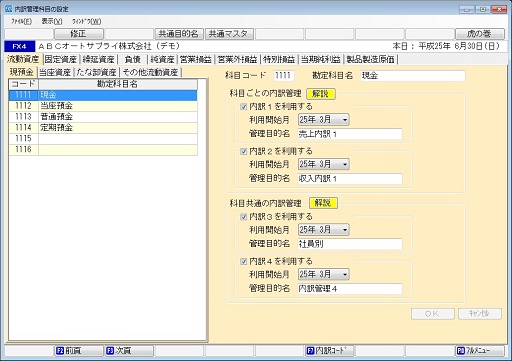This screenshot has height=361, width=512.
Task: Select the 1113 普通預金 row
Action: point(103,117)
